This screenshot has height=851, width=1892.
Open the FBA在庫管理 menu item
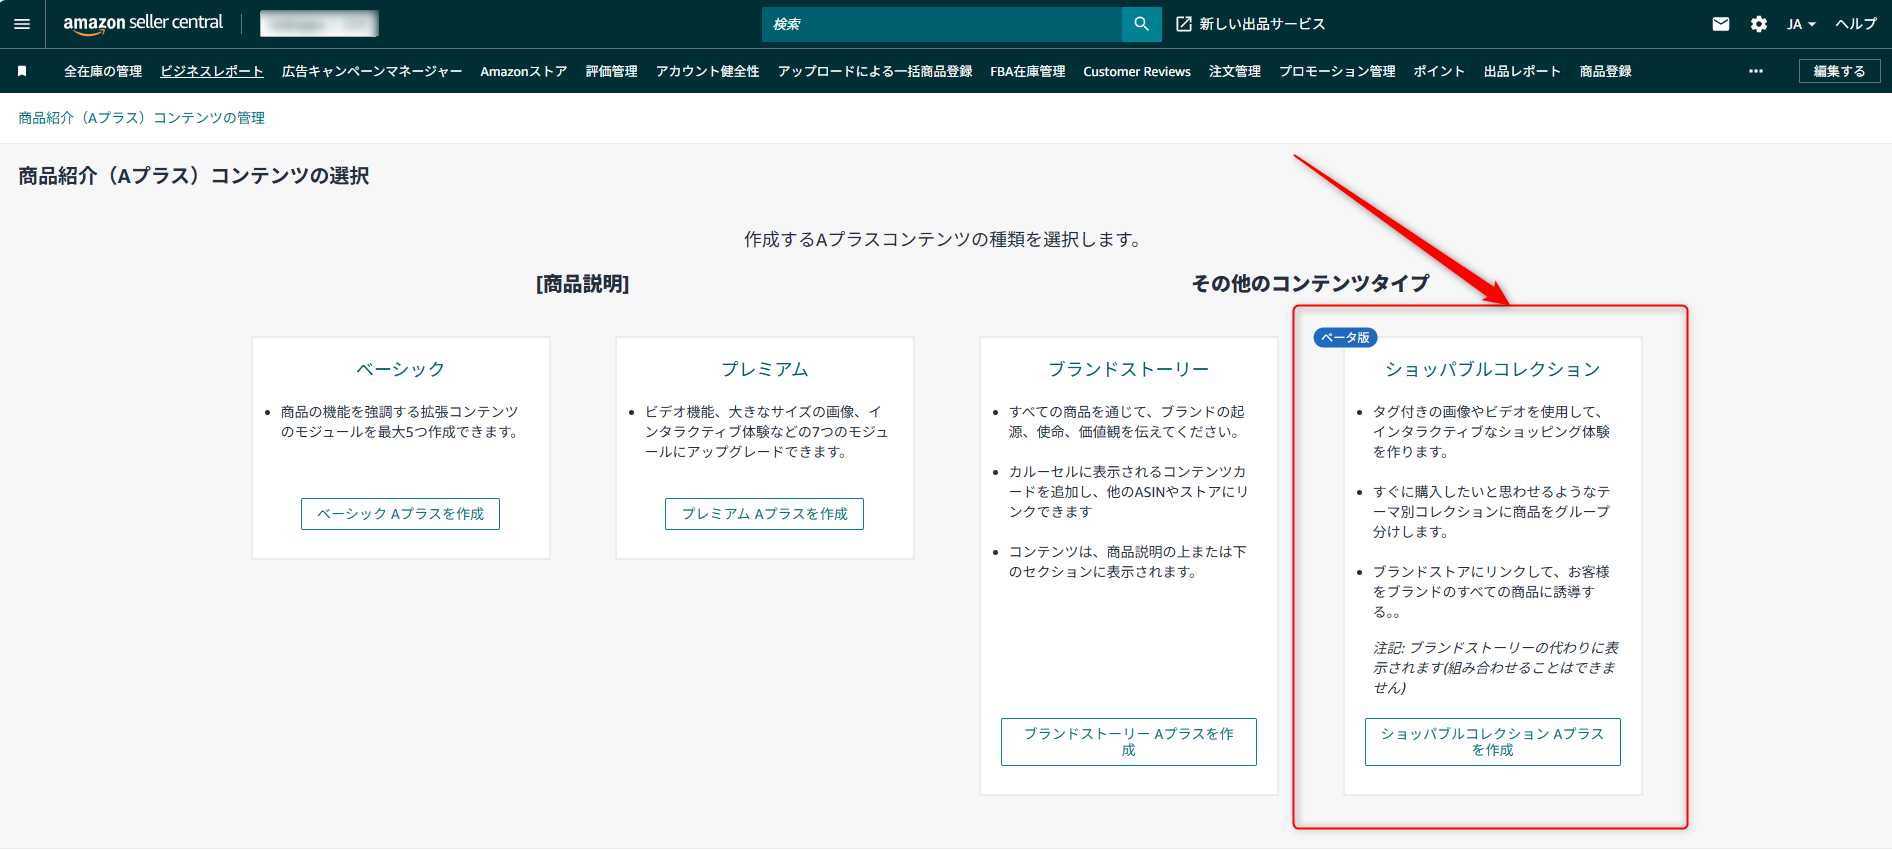click(x=1027, y=71)
